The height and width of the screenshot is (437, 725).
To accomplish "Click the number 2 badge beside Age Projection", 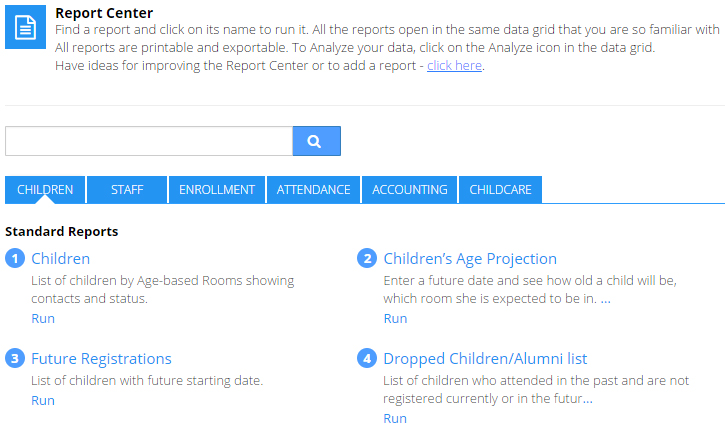I will pyautogui.click(x=367, y=259).
